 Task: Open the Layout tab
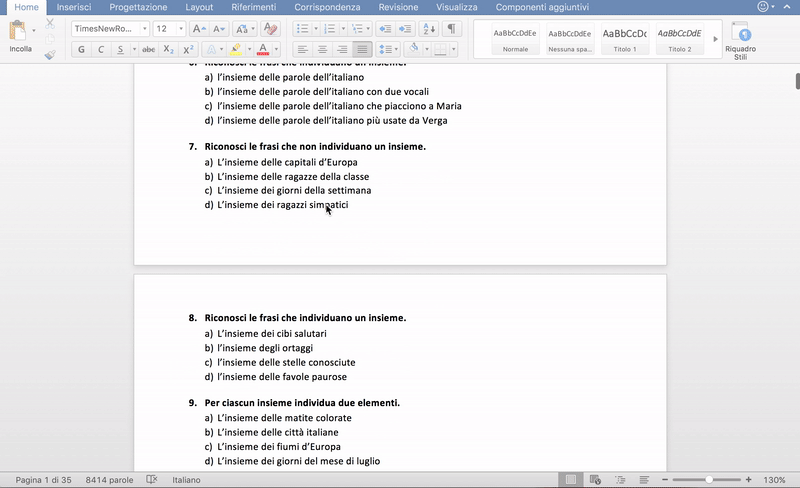coord(199,7)
